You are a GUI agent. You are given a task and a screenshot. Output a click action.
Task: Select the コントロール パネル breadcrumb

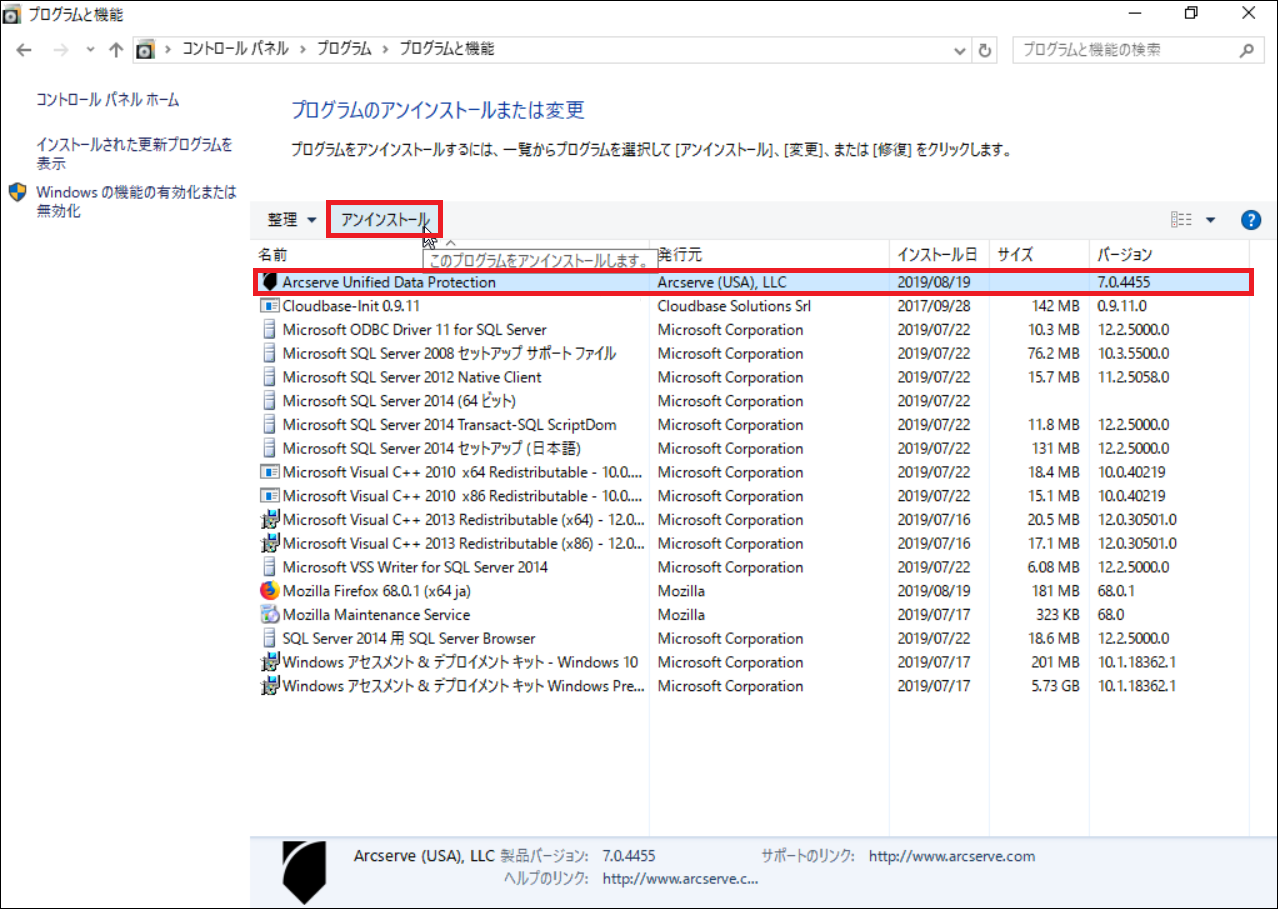coord(235,49)
